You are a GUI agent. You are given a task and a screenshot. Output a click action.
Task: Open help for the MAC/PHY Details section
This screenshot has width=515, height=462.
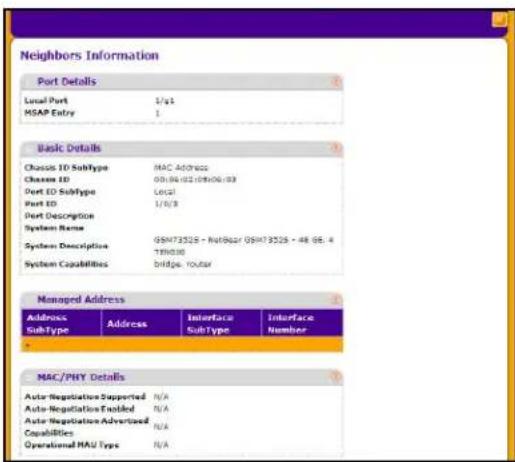point(336,377)
